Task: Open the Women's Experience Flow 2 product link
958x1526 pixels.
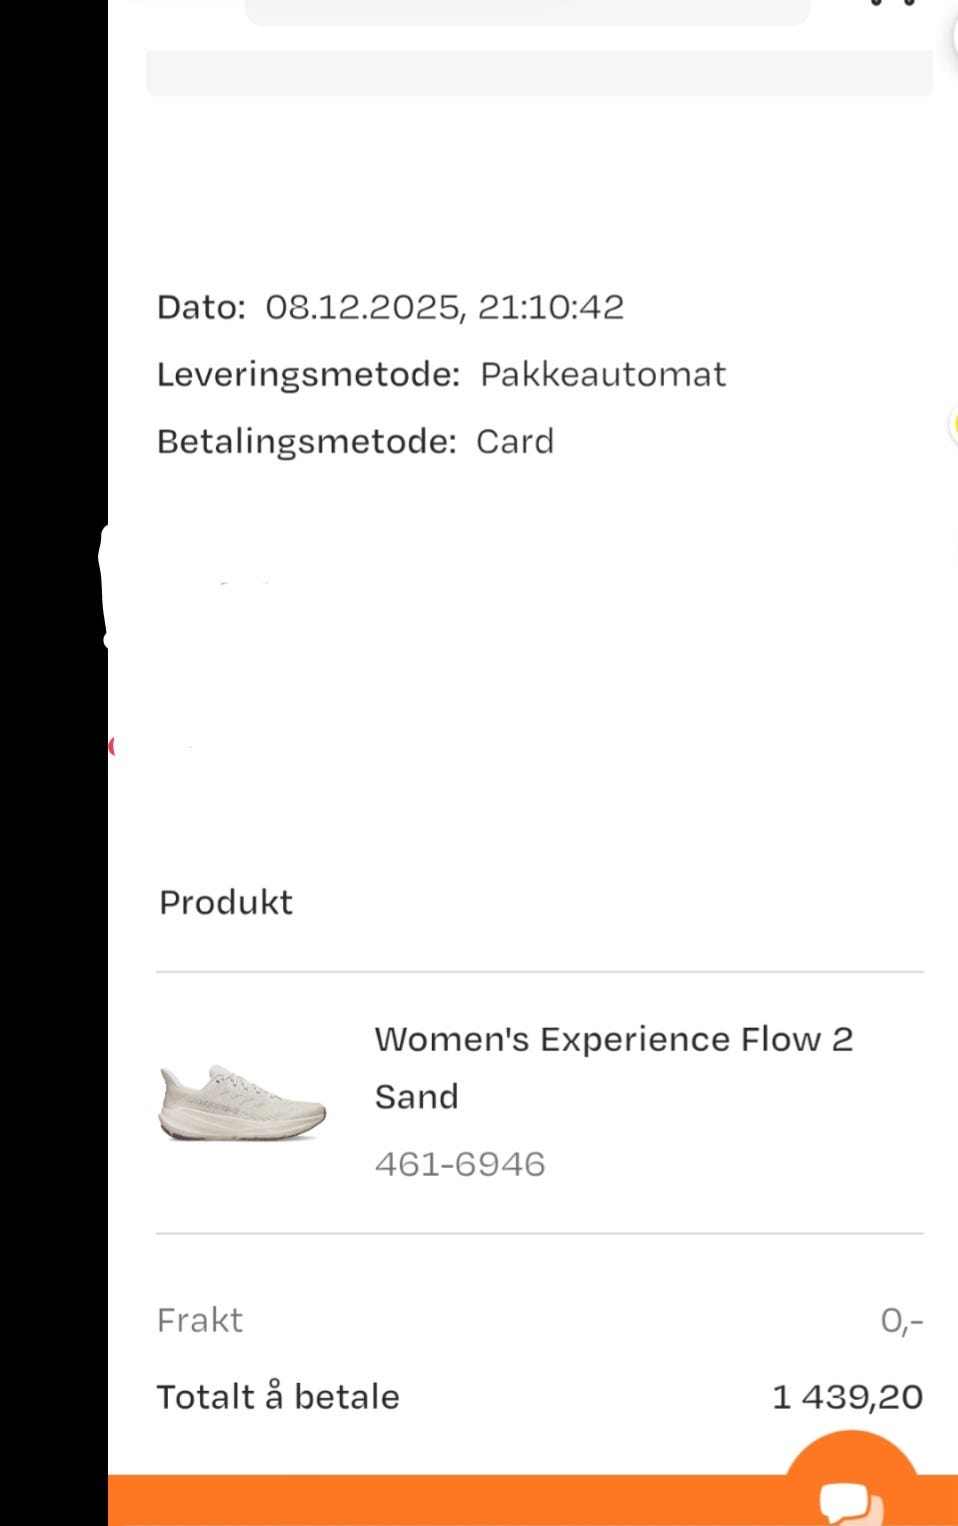Action: pyautogui.click(x=613, y=1040)
